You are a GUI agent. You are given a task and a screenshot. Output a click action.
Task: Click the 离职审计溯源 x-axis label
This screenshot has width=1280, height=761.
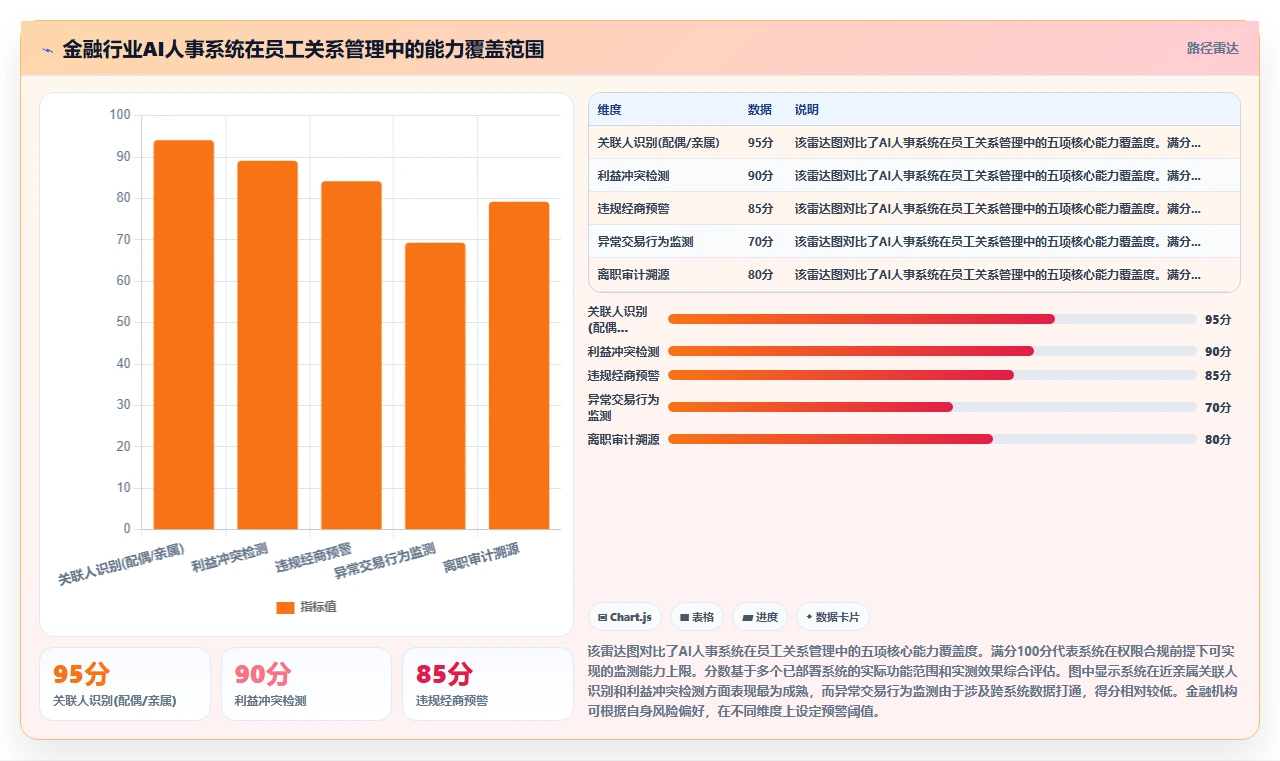click(481, 558)
